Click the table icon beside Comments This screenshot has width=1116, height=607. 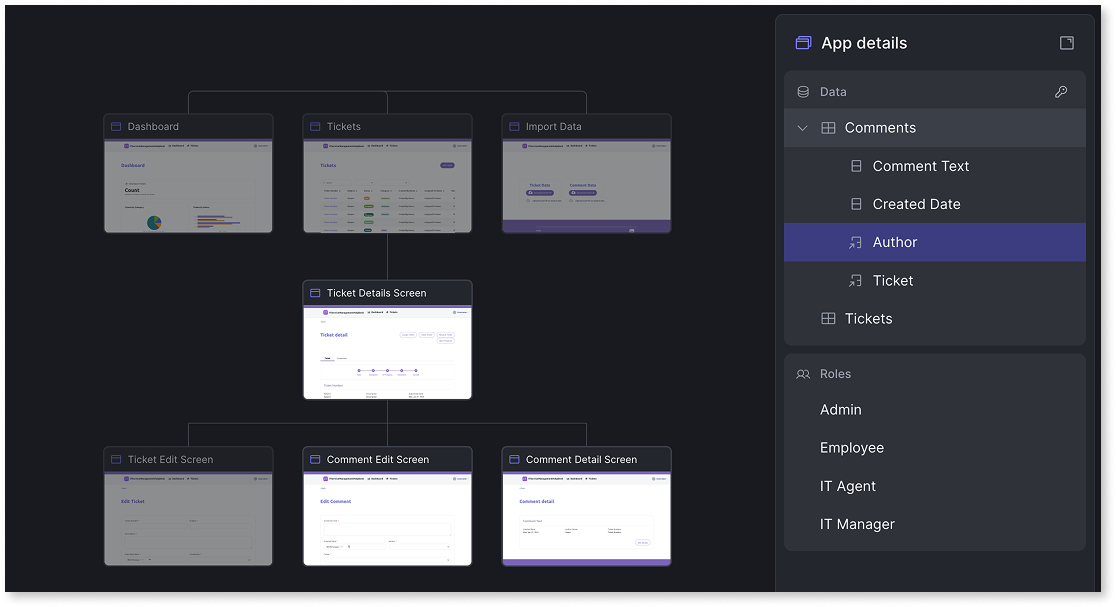point(828,128)
